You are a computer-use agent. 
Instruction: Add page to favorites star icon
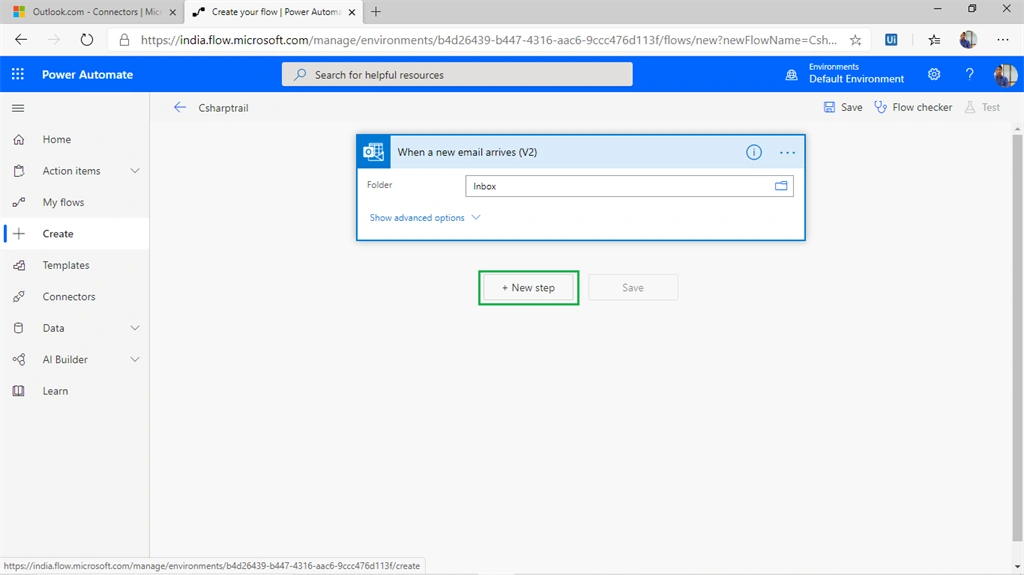[x=855, y=40]
